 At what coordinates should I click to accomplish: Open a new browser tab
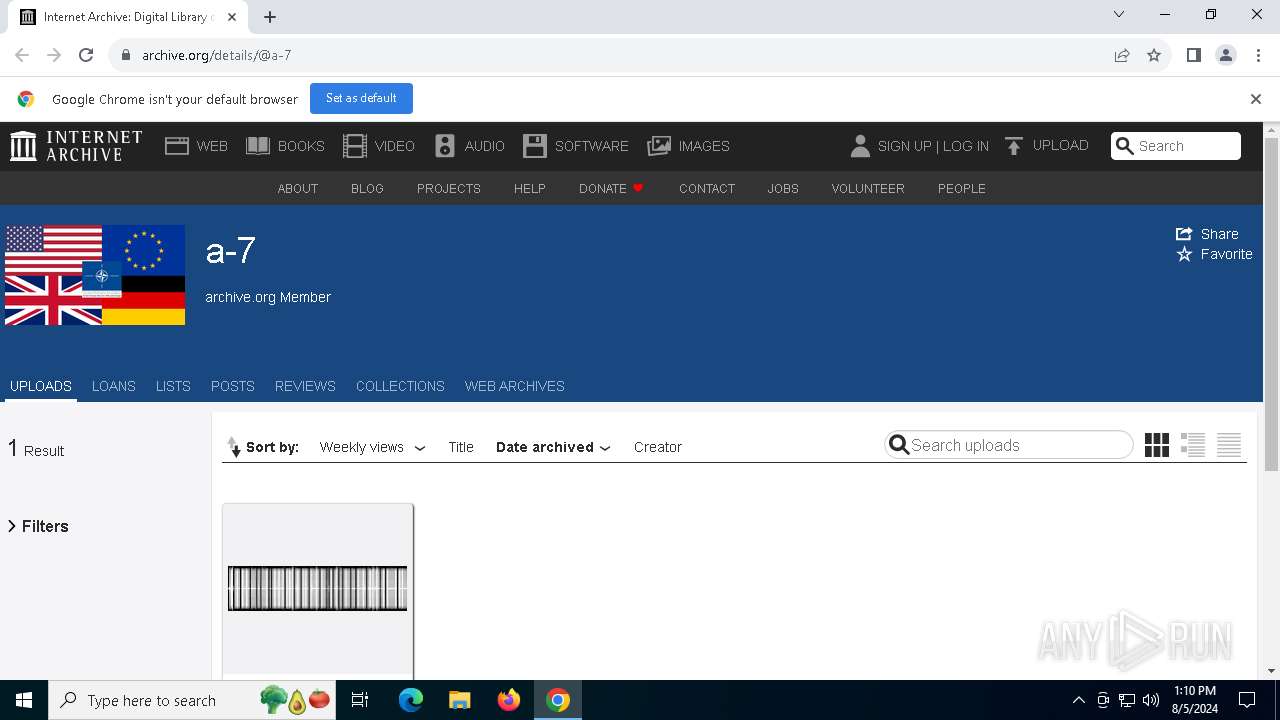pos(270,17)
